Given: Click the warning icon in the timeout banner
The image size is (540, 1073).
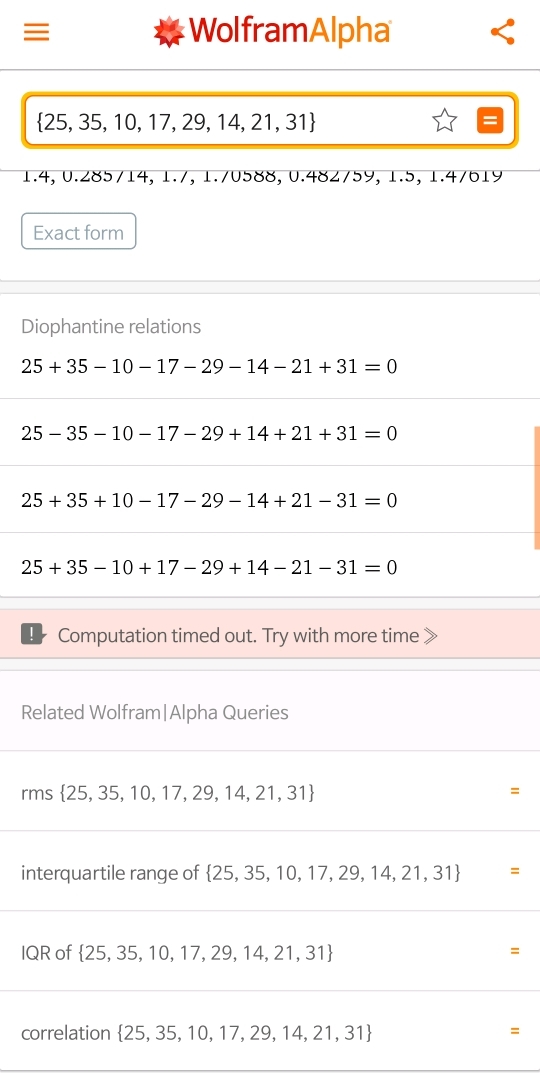Looking at the screenshot, I should click(x=33, y=634).
